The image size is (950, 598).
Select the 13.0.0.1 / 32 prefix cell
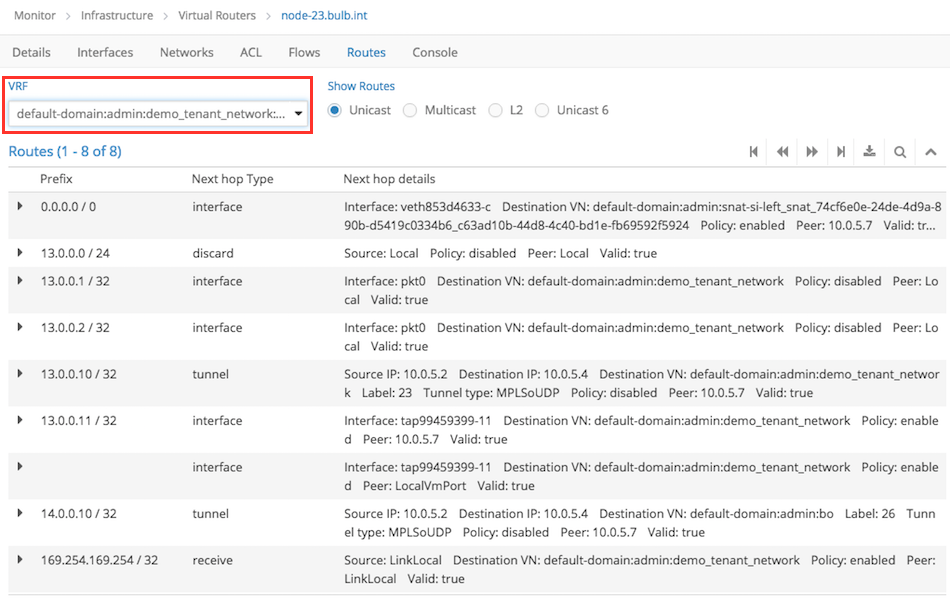[75, 281]
